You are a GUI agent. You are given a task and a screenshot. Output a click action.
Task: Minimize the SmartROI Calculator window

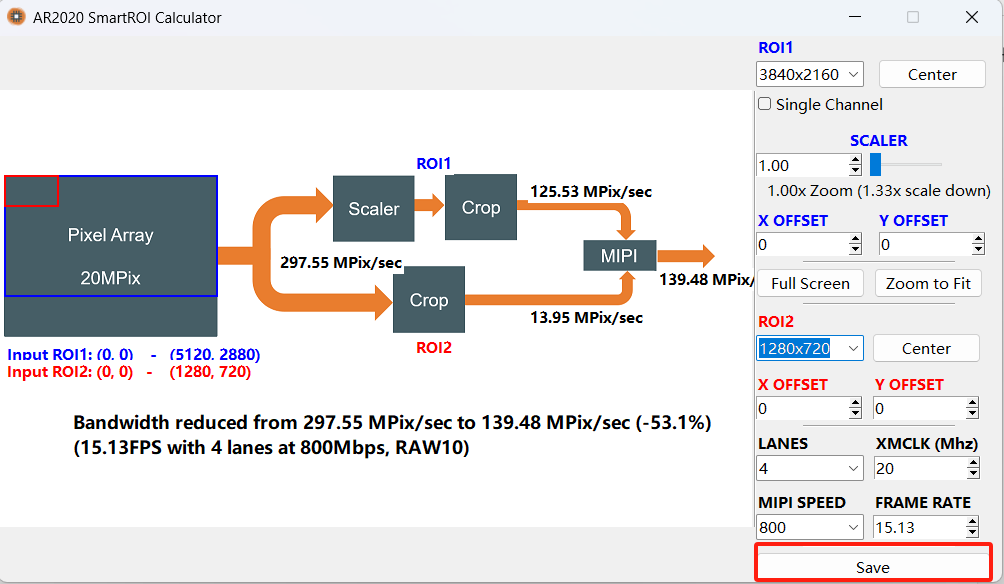(855, 17)
